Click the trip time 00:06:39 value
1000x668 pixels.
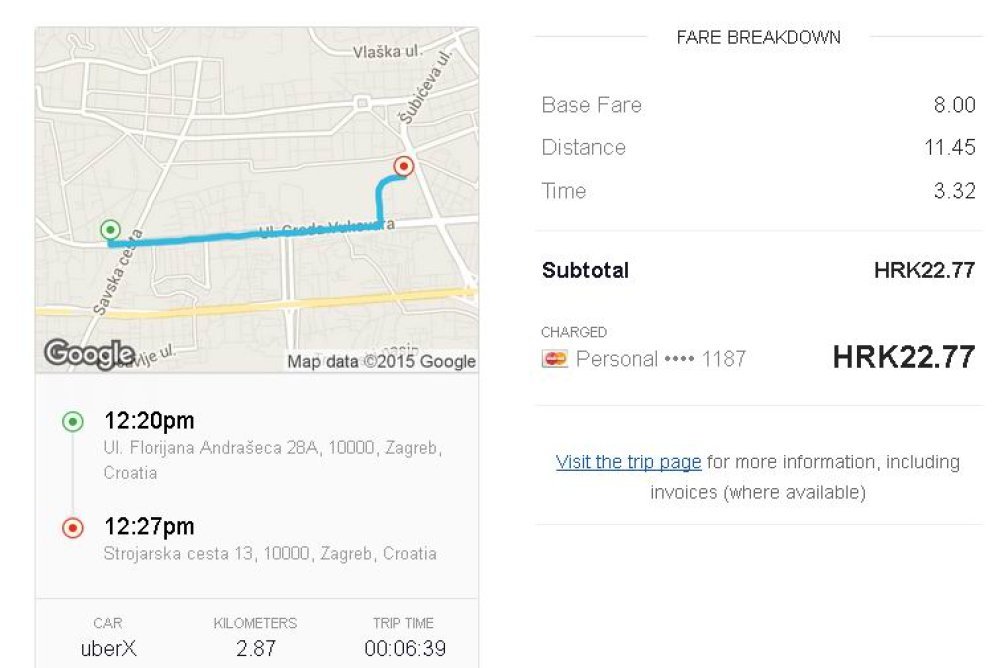coord(404,648)
